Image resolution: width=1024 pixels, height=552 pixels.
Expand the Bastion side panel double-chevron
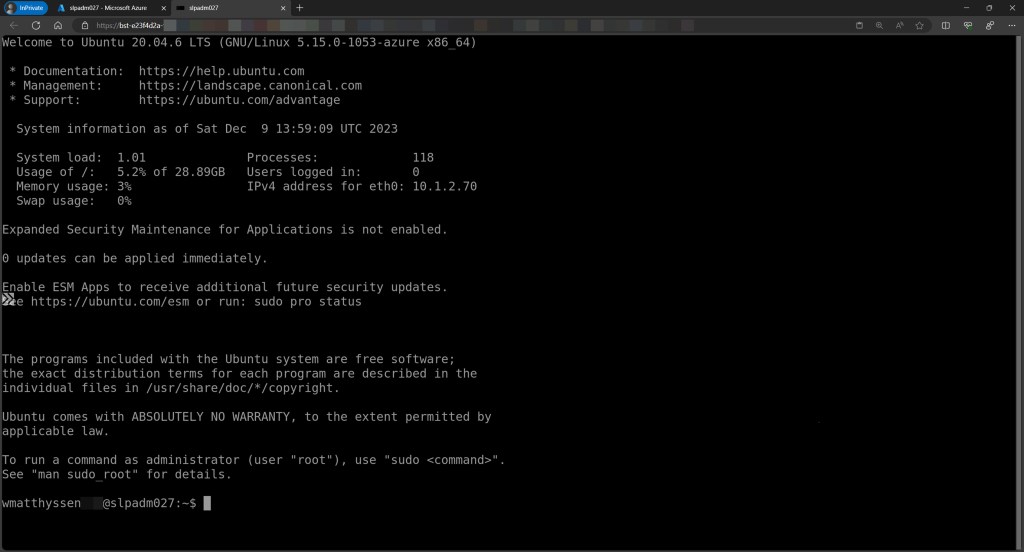pos(8,299)
